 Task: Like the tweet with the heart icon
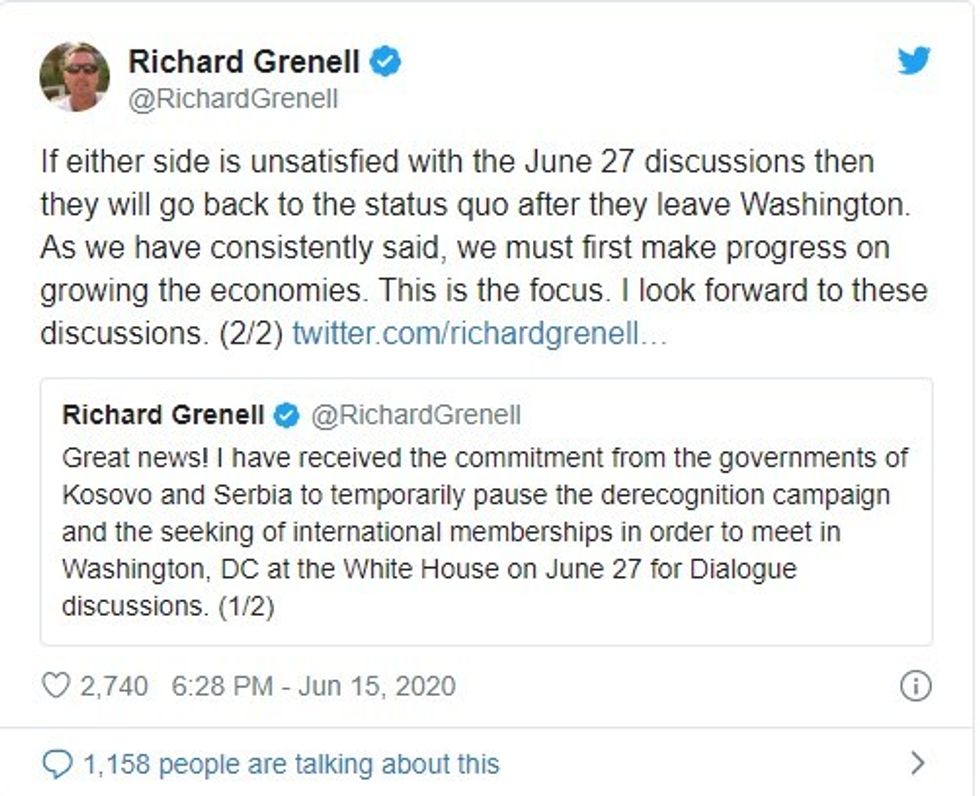pyautogui.click(x=56, y=686)
